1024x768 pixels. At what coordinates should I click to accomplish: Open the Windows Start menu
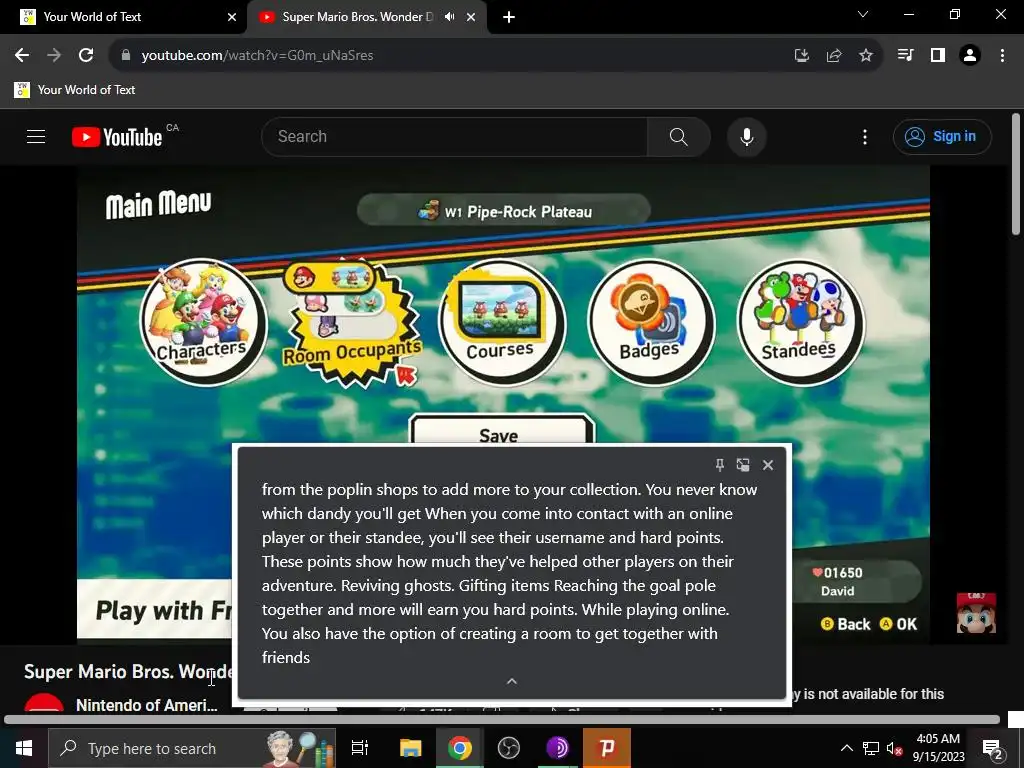24,748
